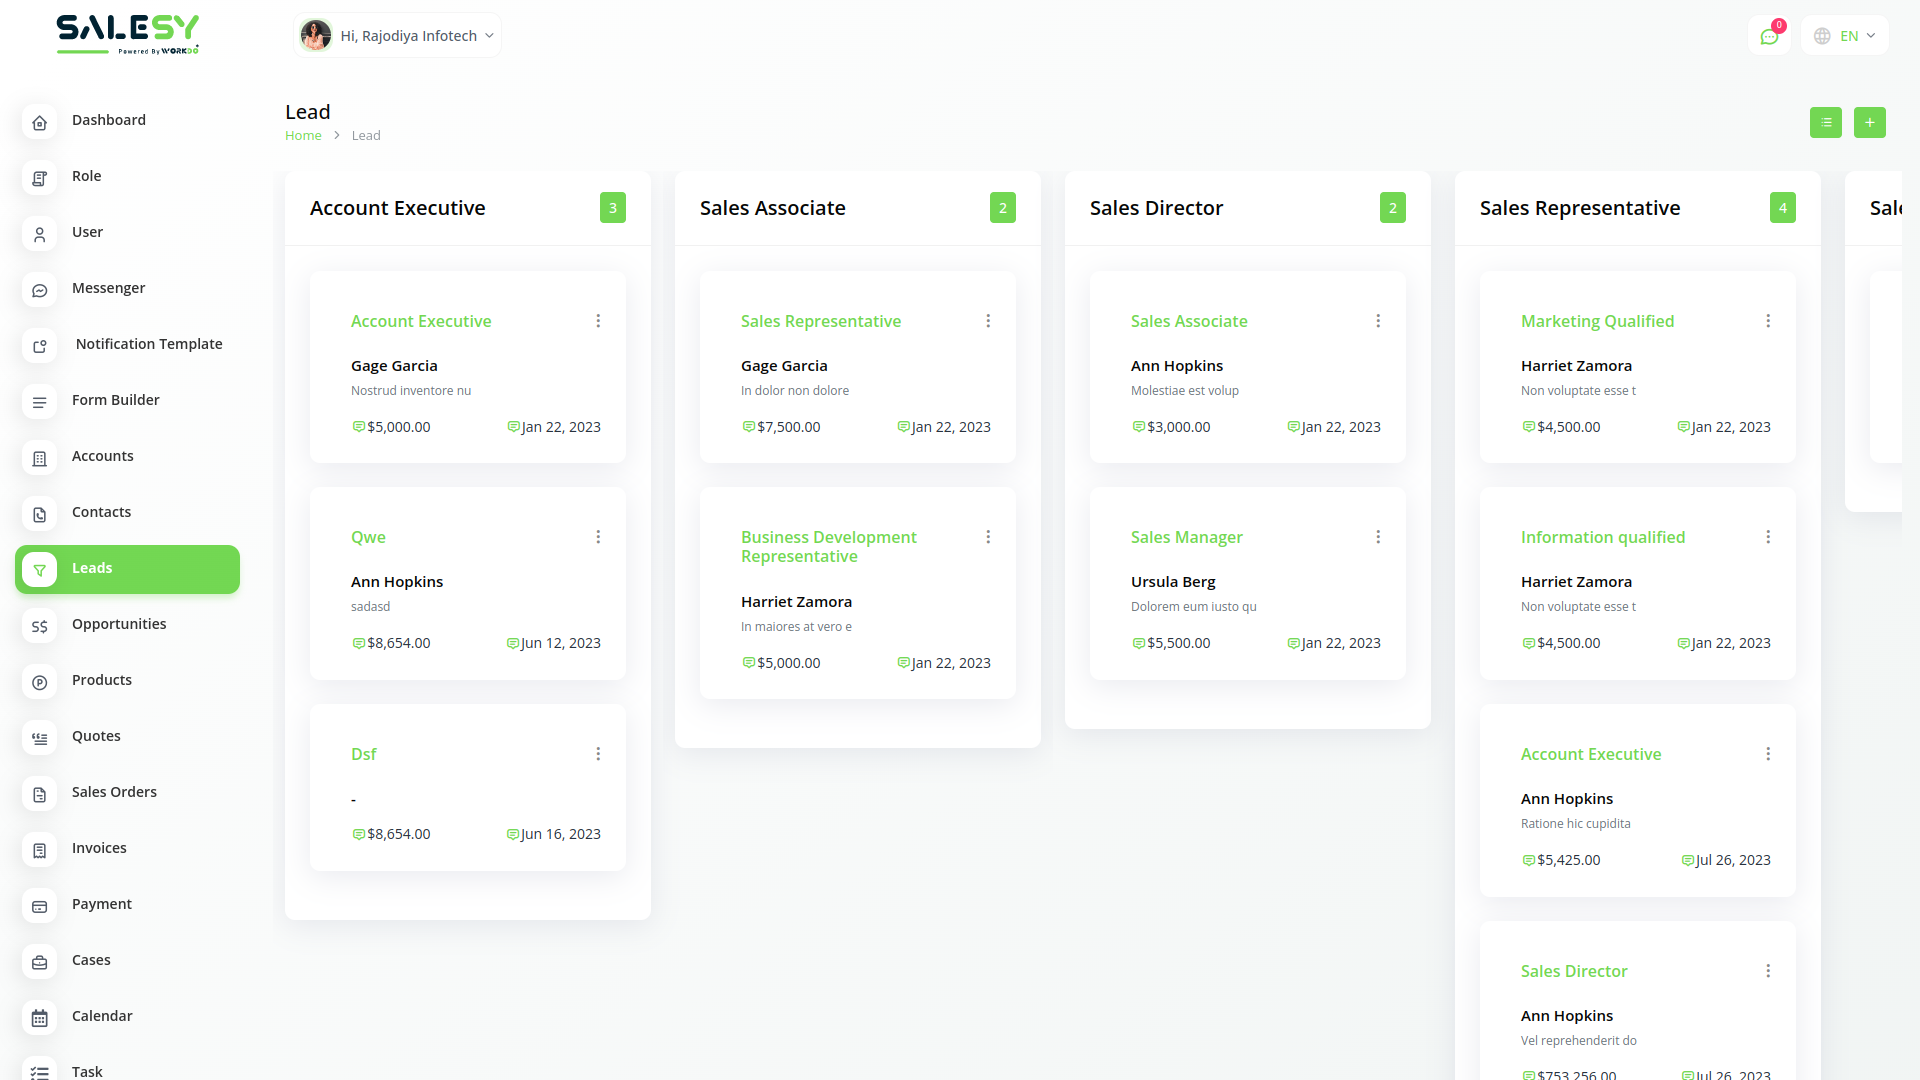Expand the Hi, Rajodiya Infotech user menu
The image size is (1920, 1080).
tap(398, 36)
